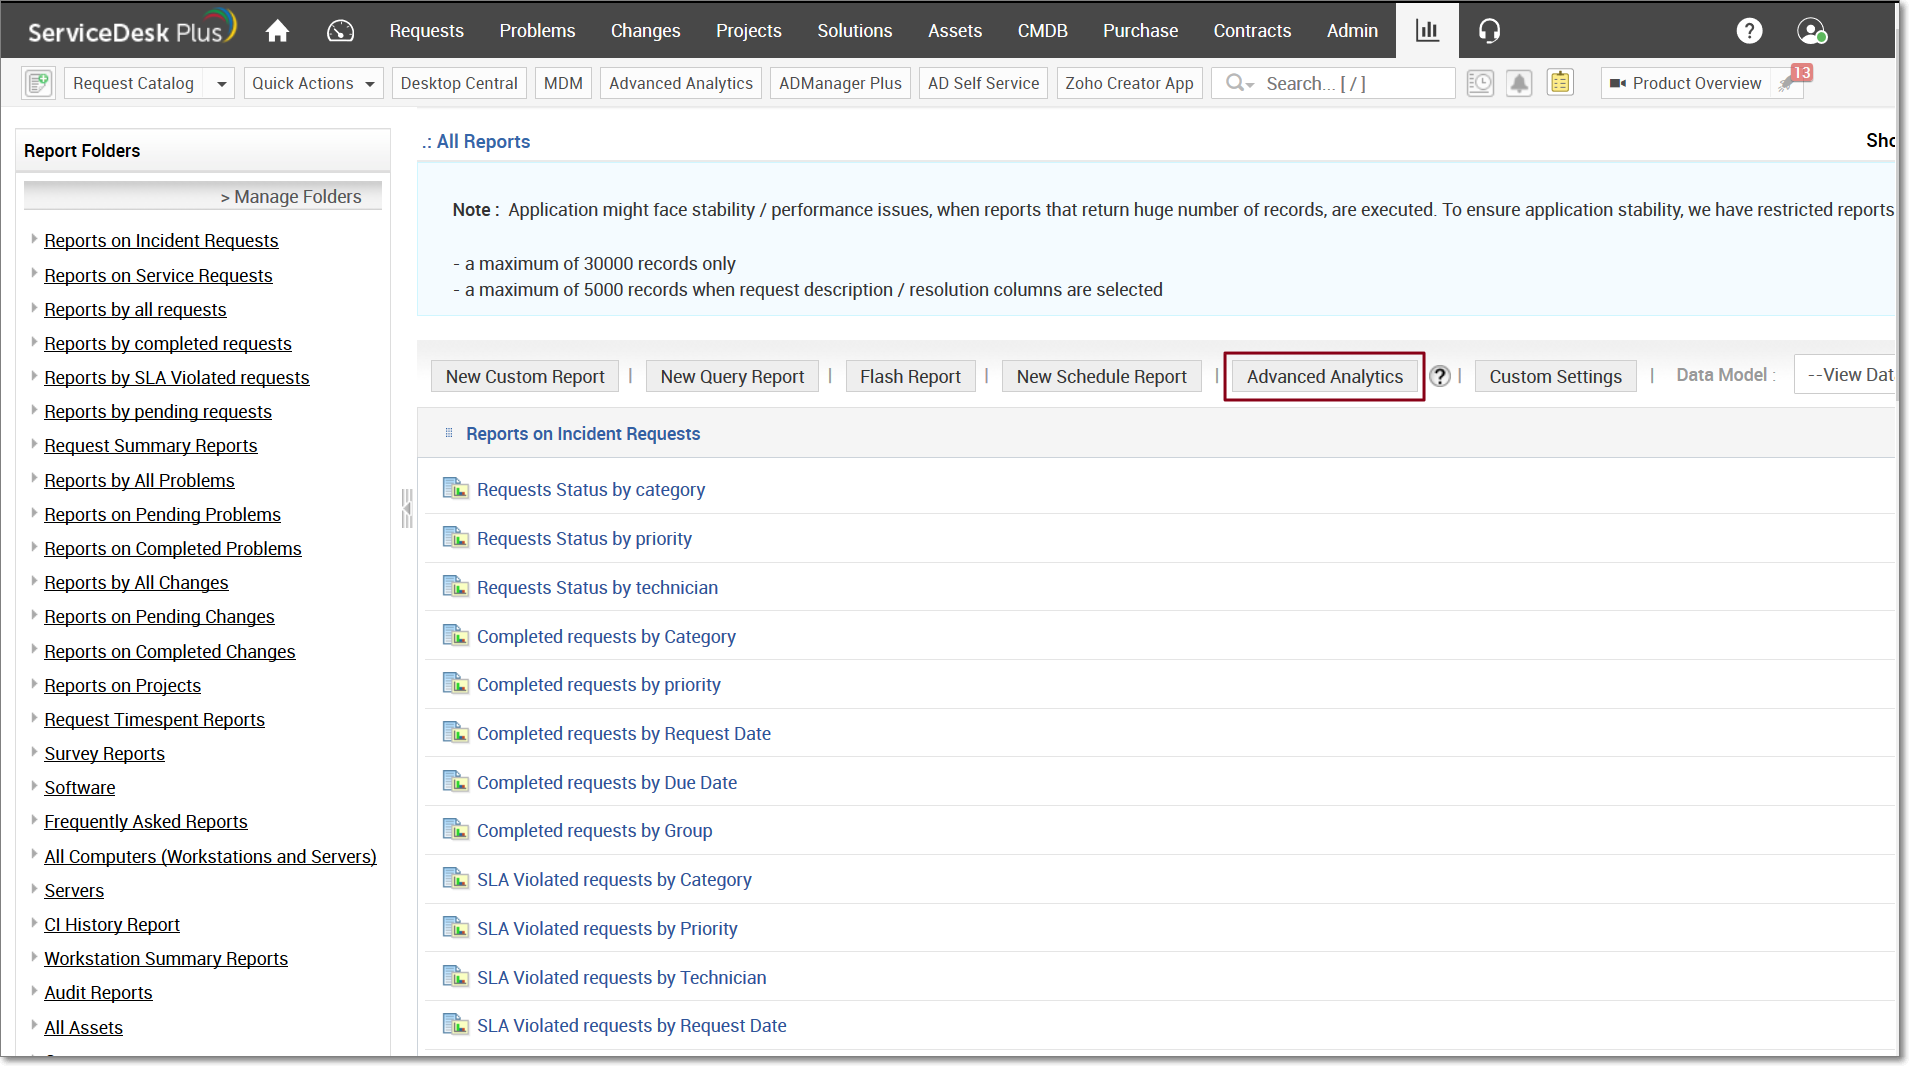Viewport: 1909px width, 1066px height.
Task: Collapse the left panel splitter handle
Action: 406,508
